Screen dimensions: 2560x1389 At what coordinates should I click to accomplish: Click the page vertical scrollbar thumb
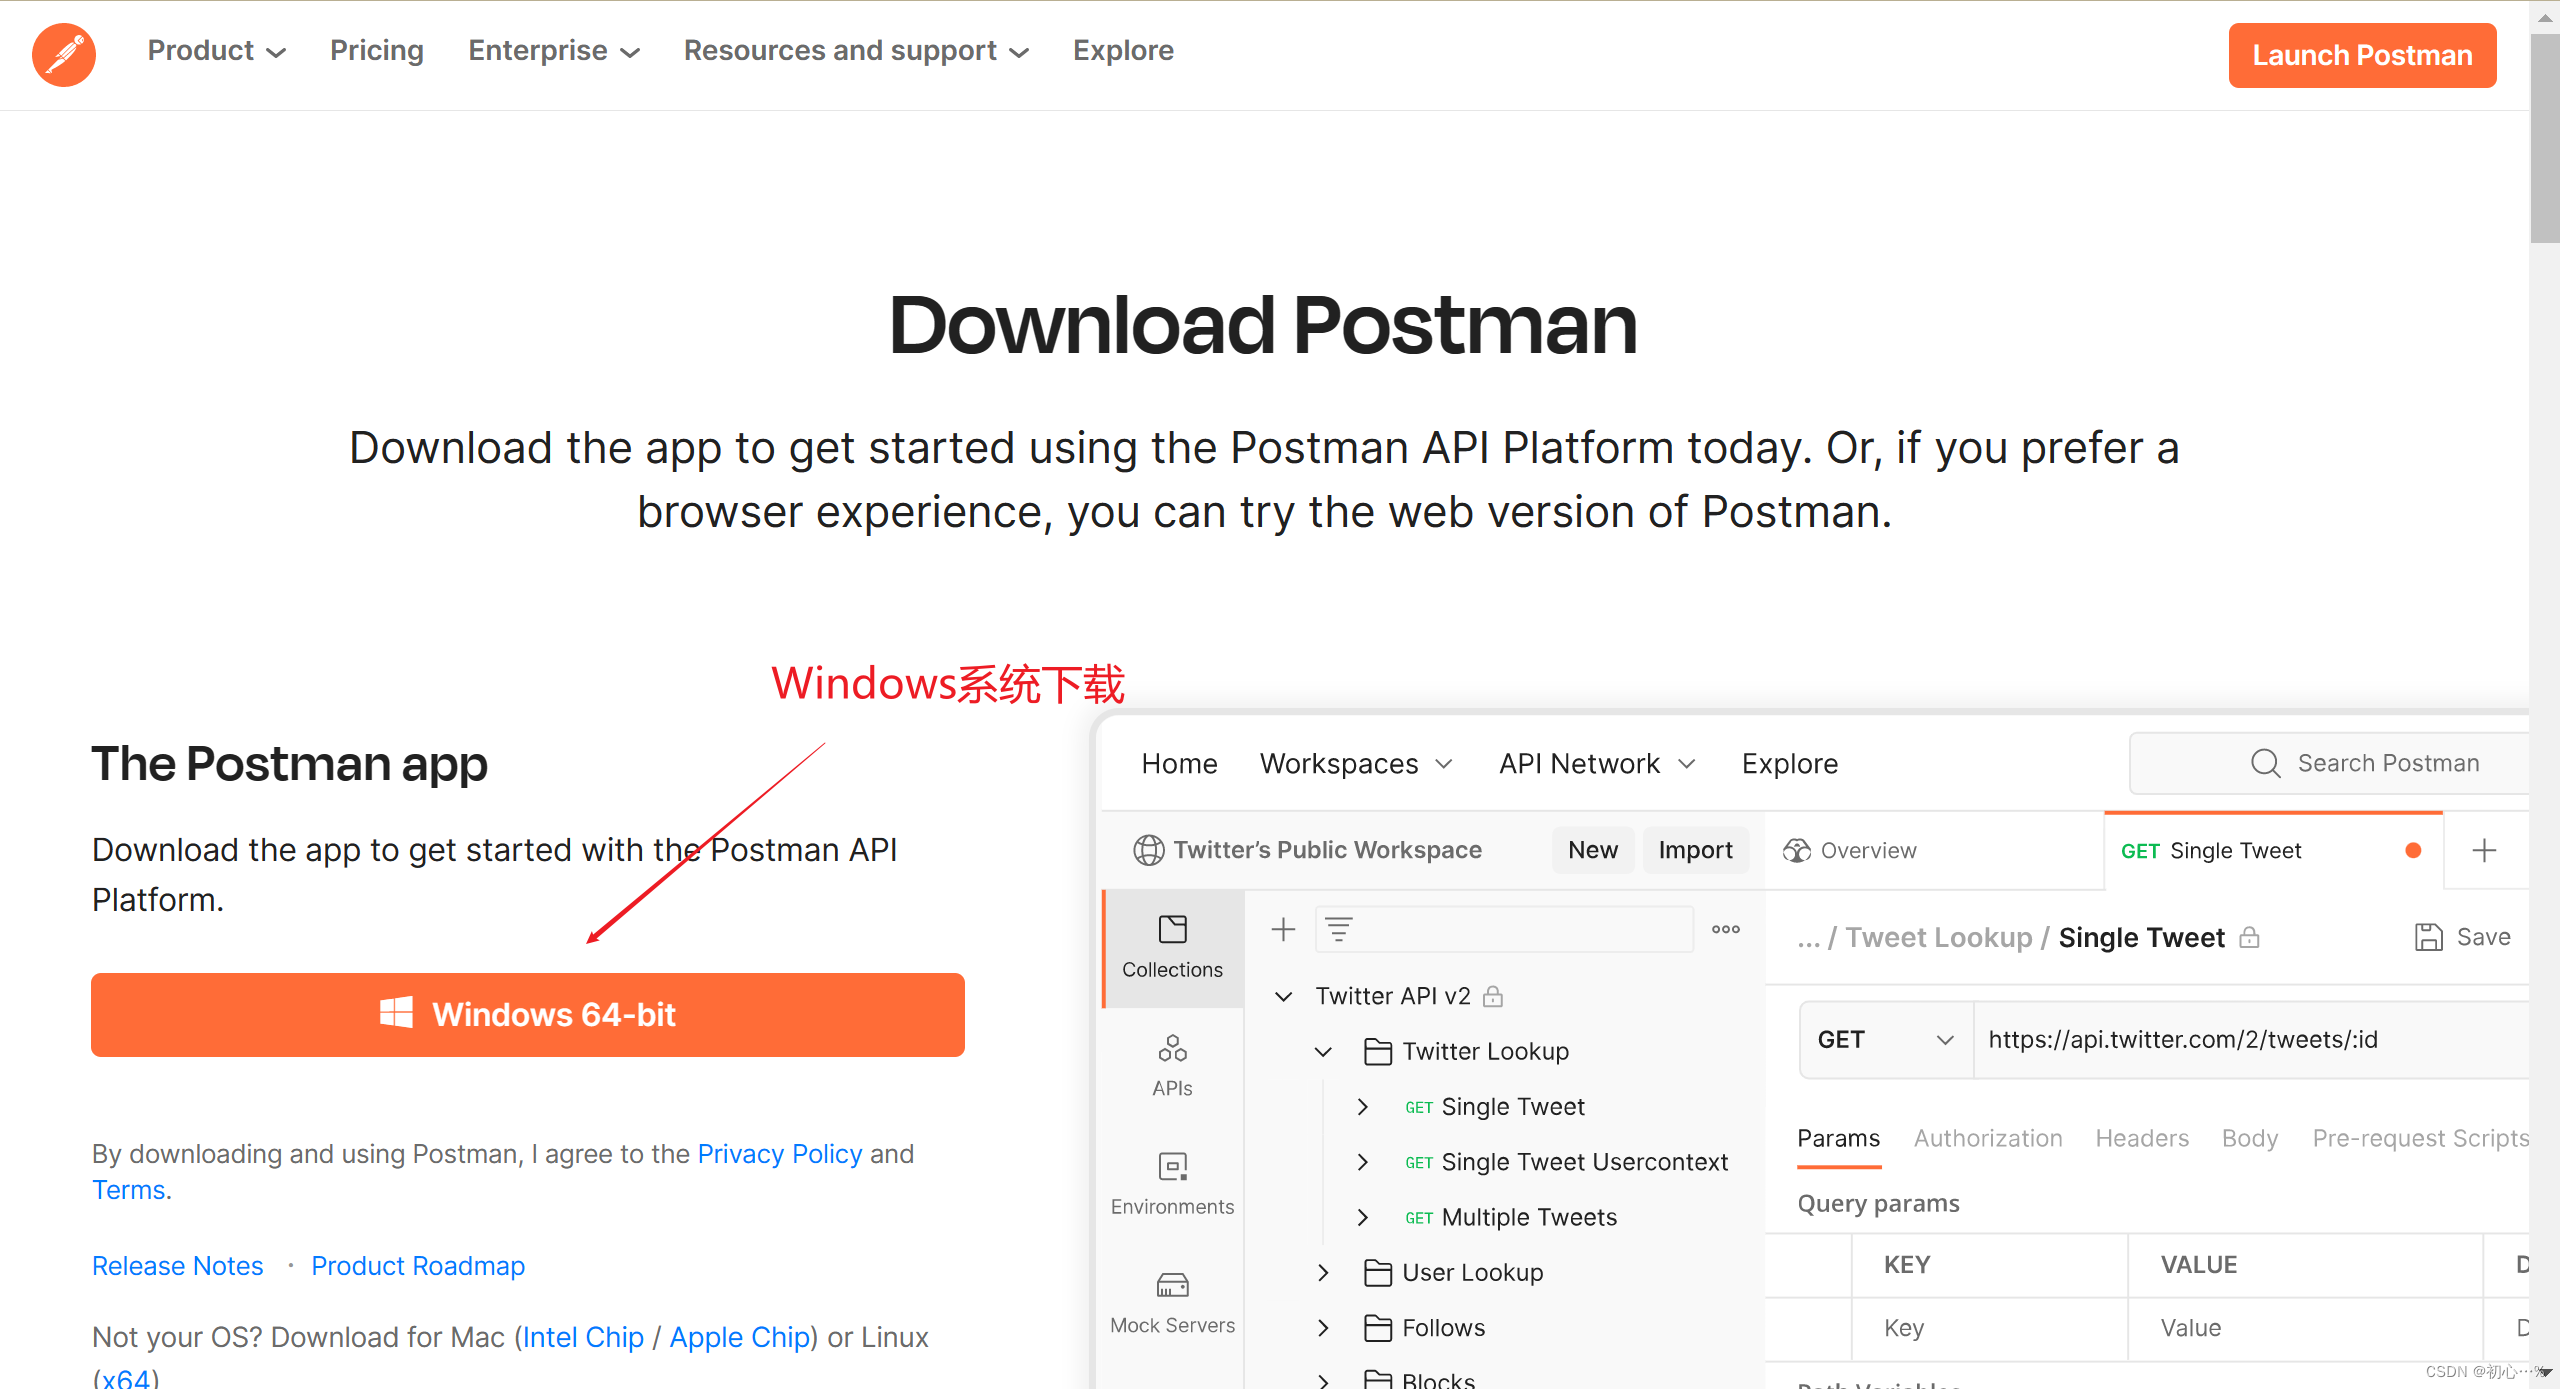click(x=2544, y=140)
